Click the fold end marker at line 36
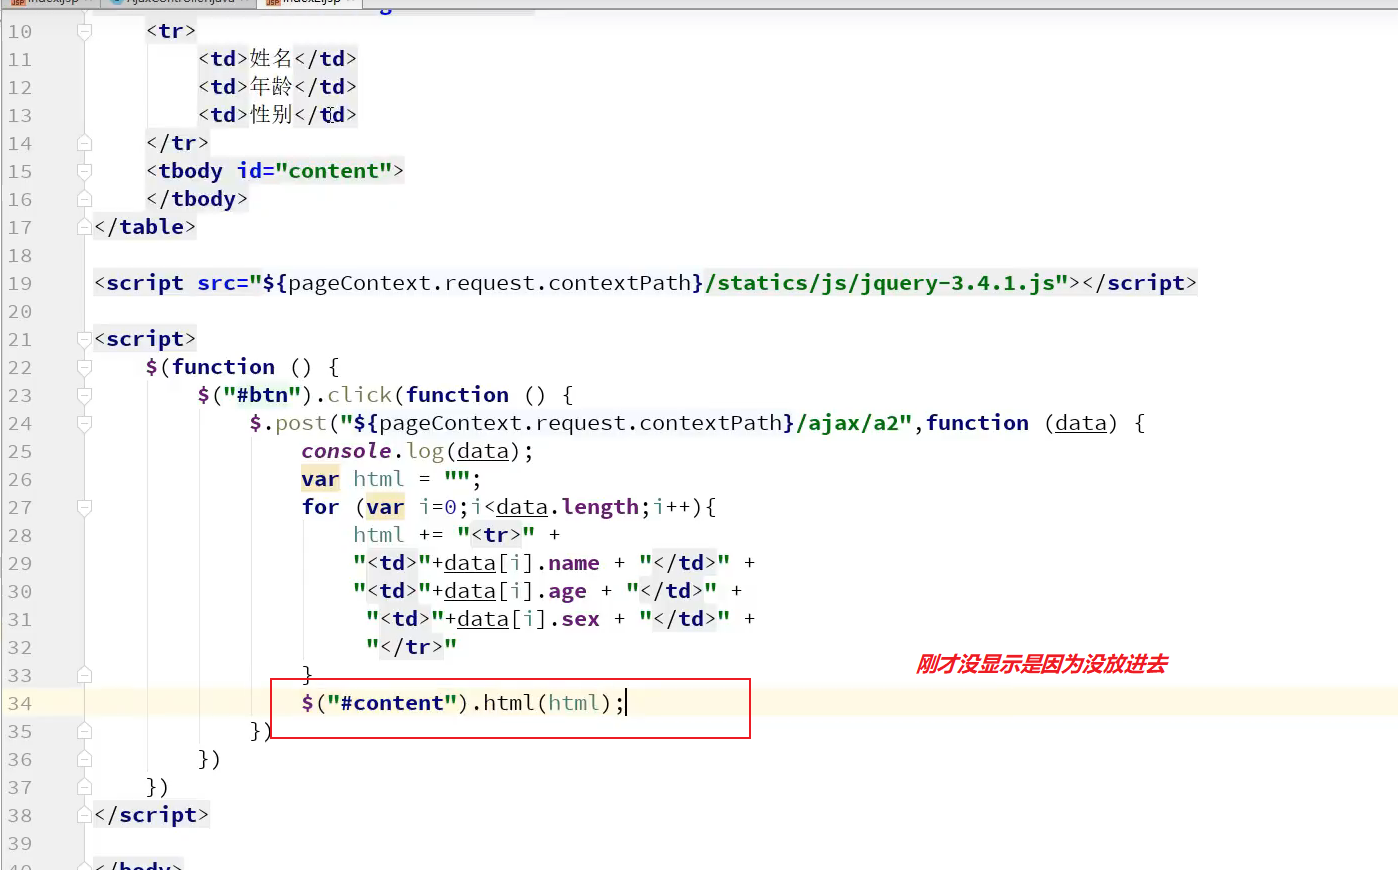This screenshot has width=1398, height=870. [x=84, y=759]
